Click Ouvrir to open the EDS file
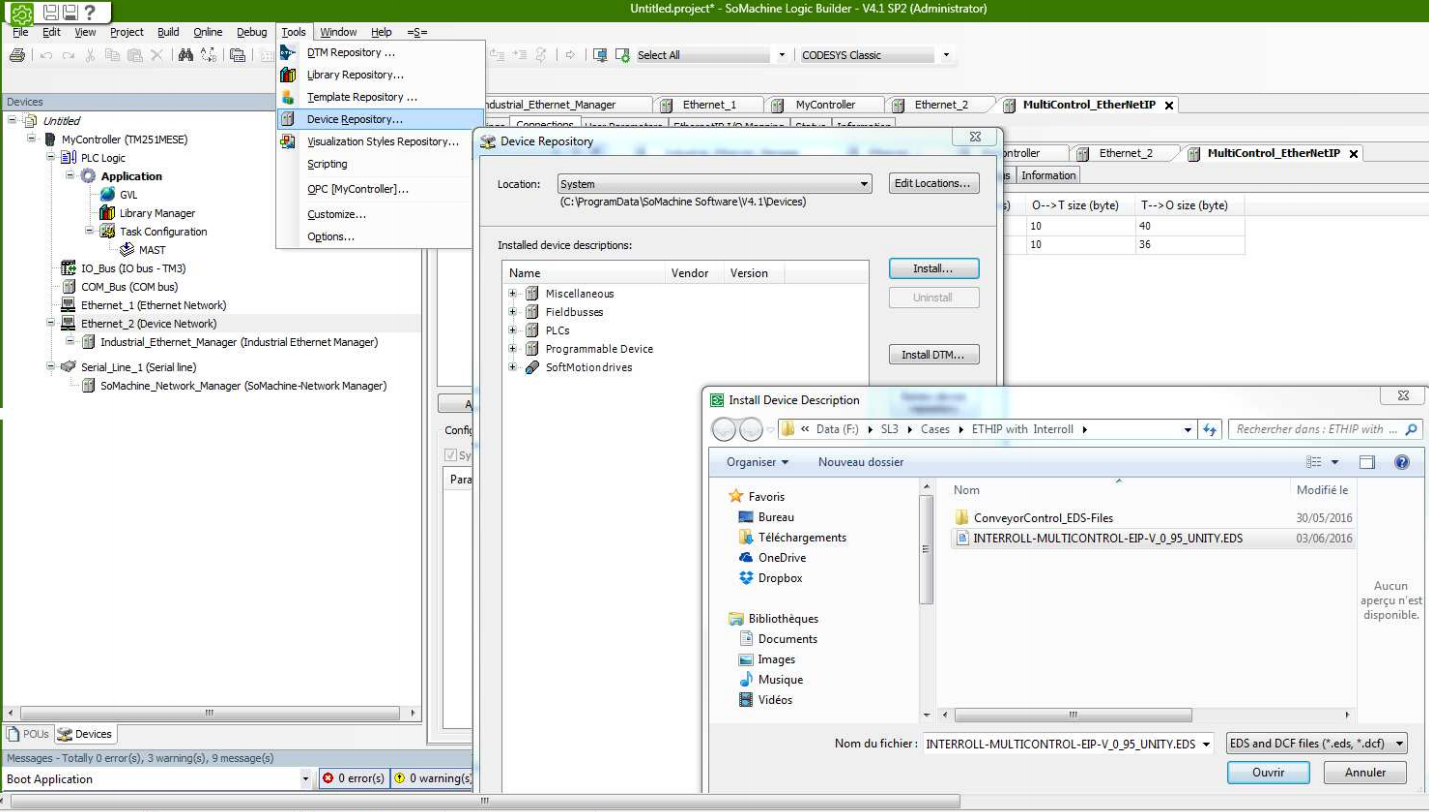The width and height of the screenshot is (1429, 812). (x=1268, y=773)
